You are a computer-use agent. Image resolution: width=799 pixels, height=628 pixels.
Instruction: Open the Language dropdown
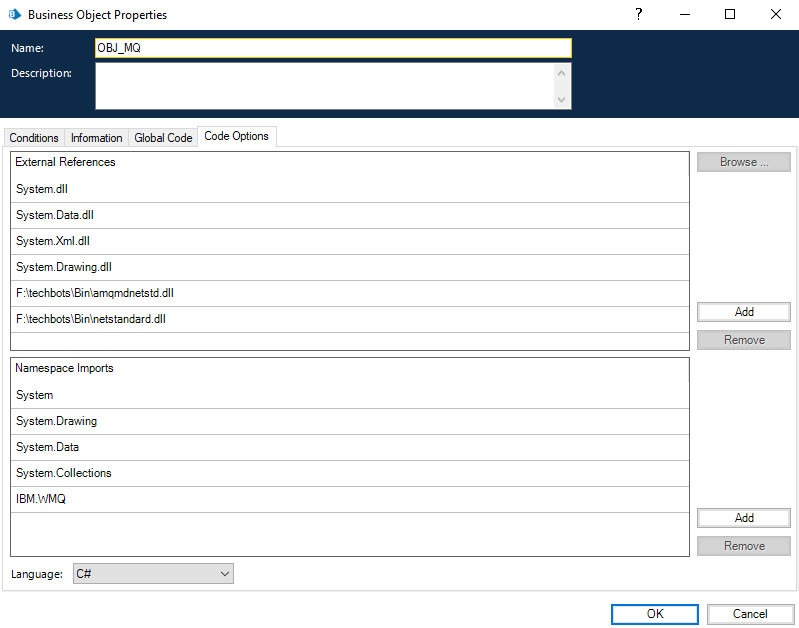(x=153, y=574)
